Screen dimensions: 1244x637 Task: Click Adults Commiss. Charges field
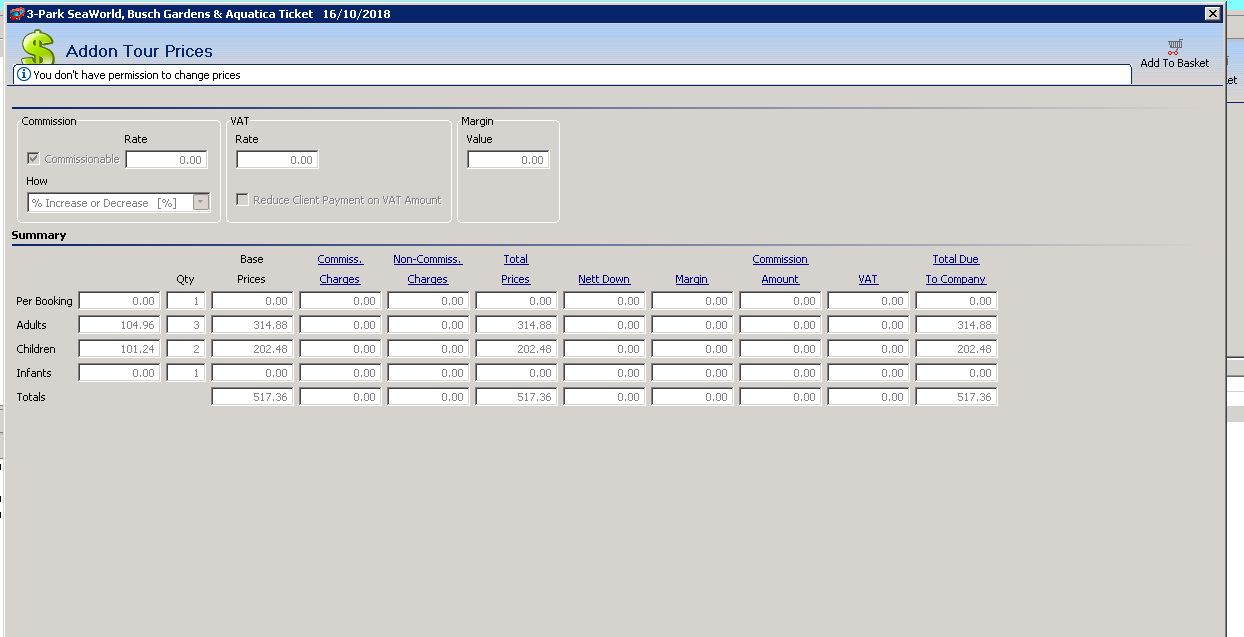(340, 325)
